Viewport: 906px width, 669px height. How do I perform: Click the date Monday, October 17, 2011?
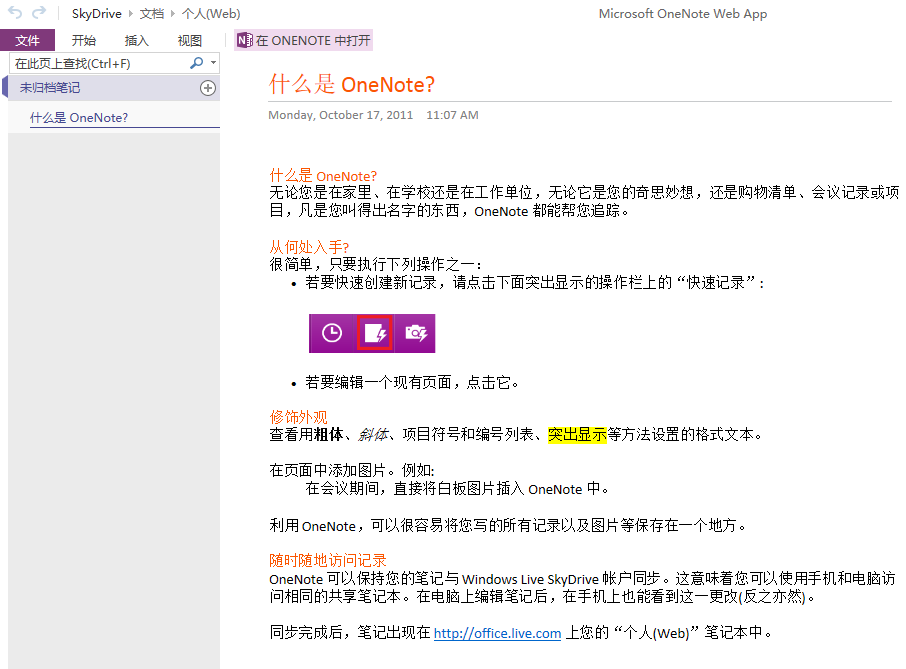tap(340, 115)
